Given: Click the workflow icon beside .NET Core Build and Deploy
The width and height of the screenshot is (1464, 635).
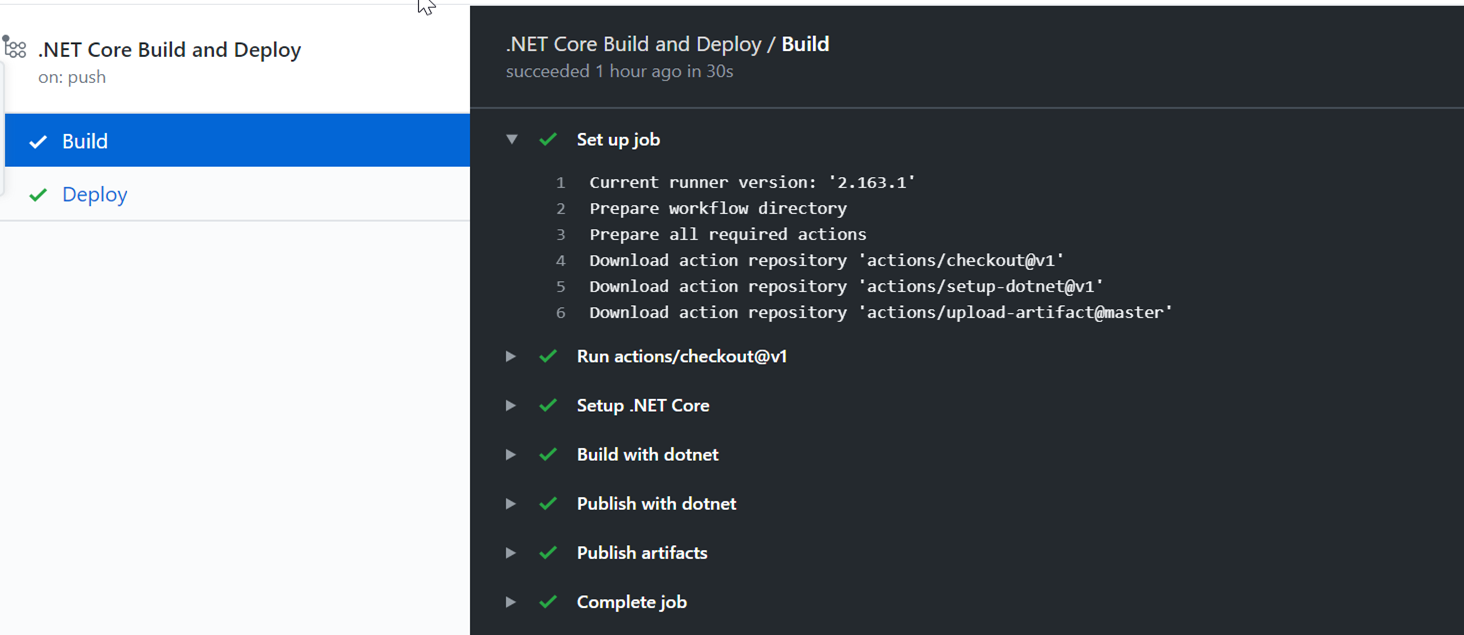Looking at the screenshot, I should coord(15,47).
